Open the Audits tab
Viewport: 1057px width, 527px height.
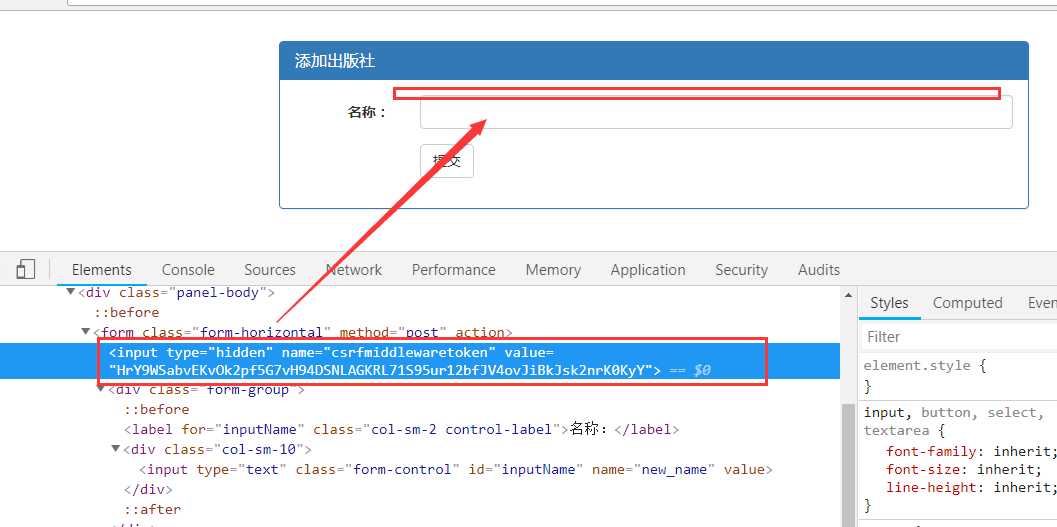coord(819,270)
